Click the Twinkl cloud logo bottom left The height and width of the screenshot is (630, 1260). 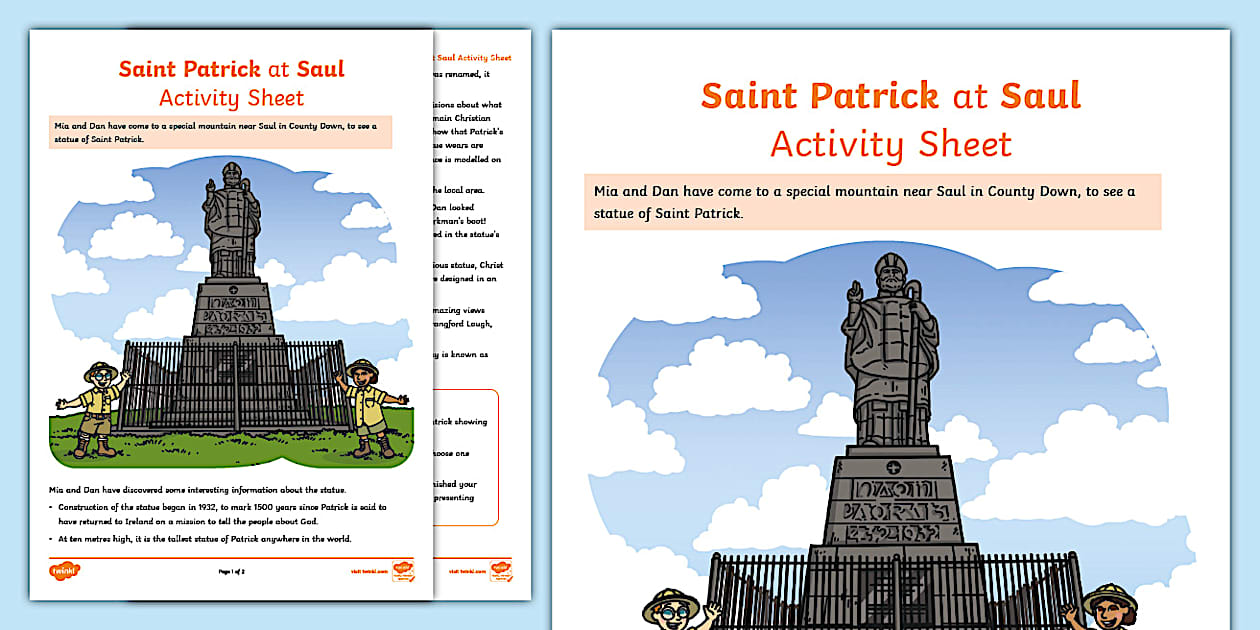[65, 568]
